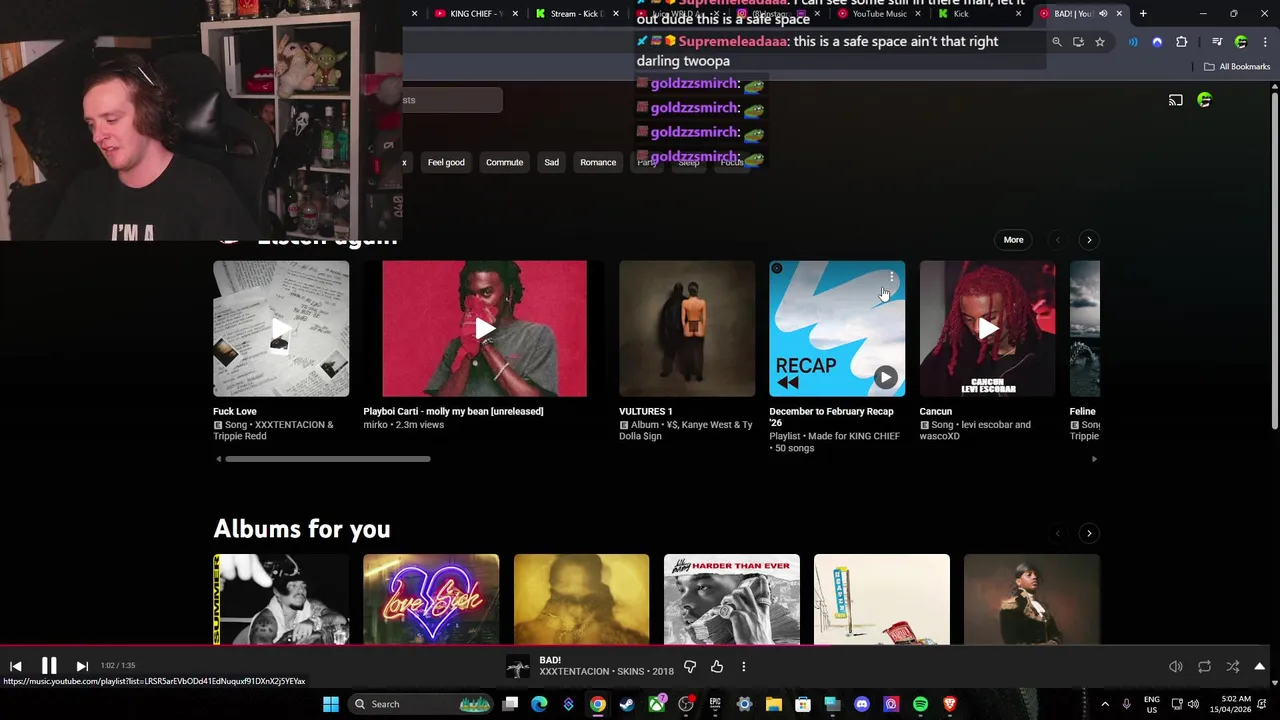Open Steam from the taskbar
This screenshot has height=720, width=1280.
[627, 704]
